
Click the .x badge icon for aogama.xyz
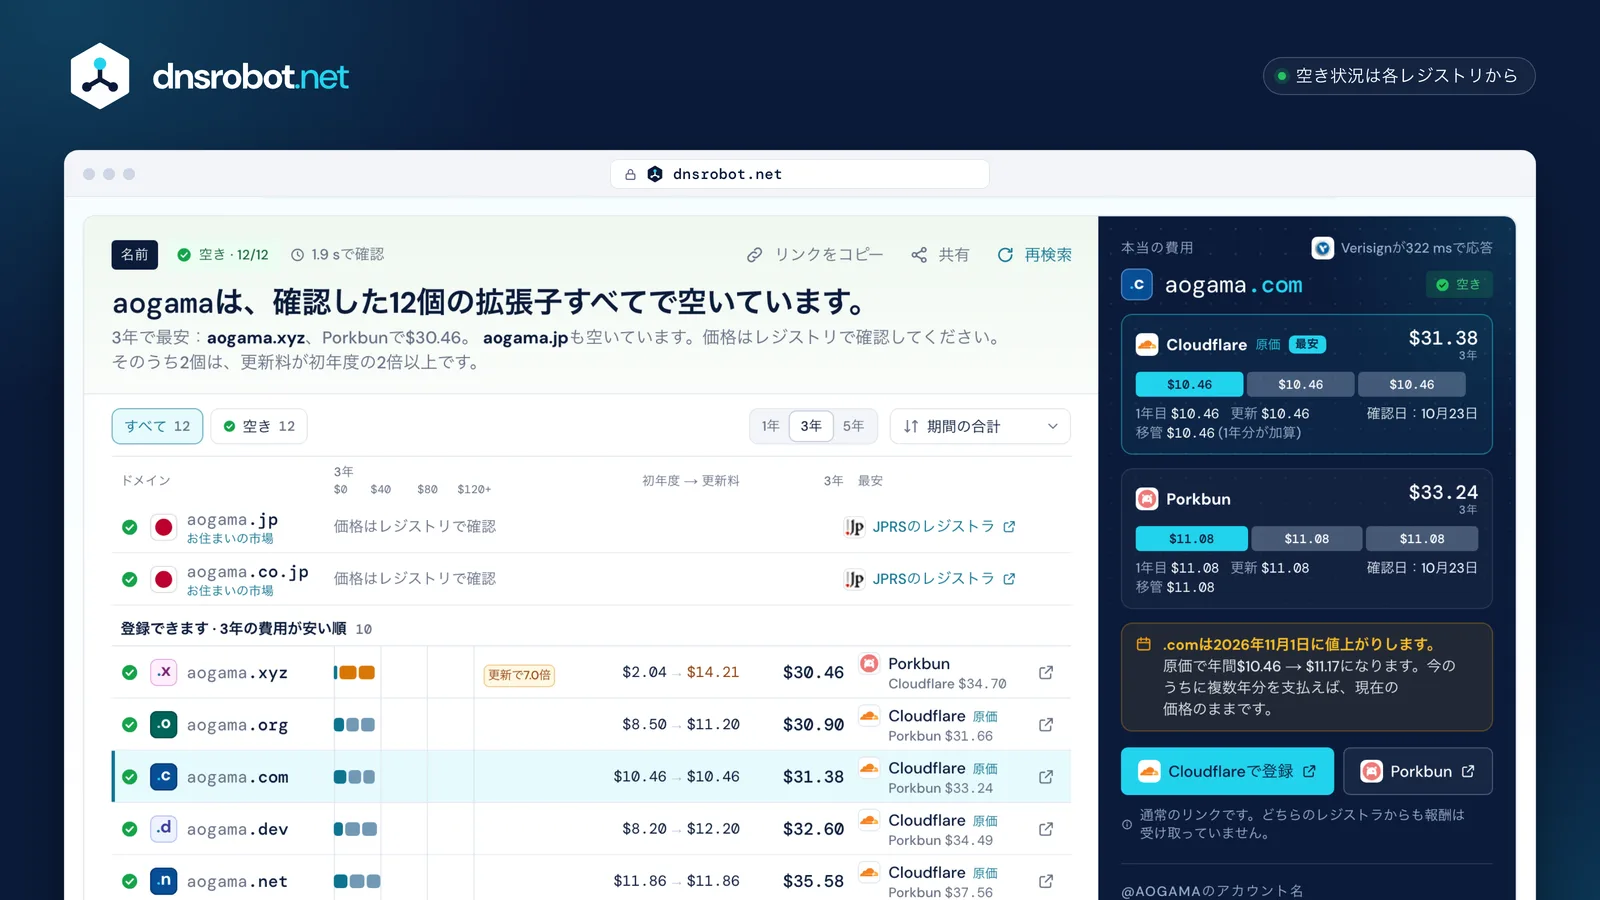[x=164, y=672]
